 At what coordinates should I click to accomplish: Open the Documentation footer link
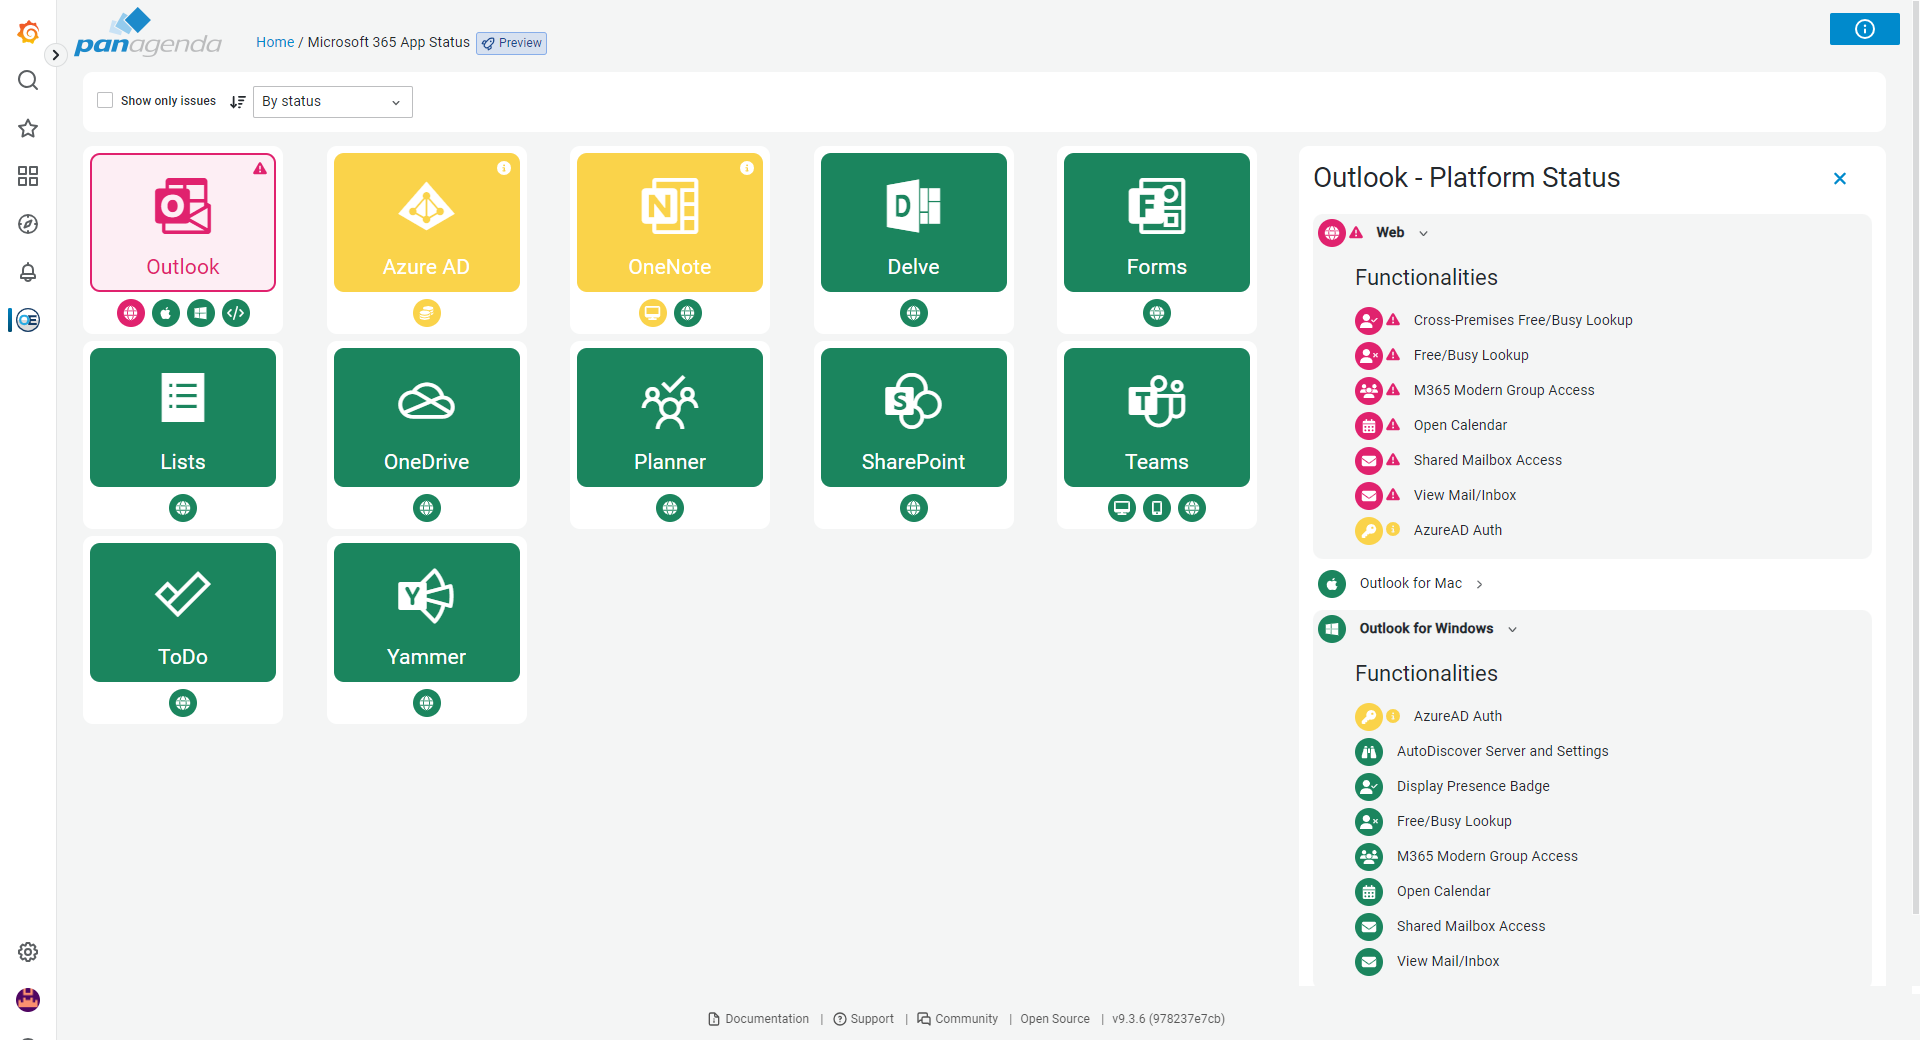[x=766, y=1019]
